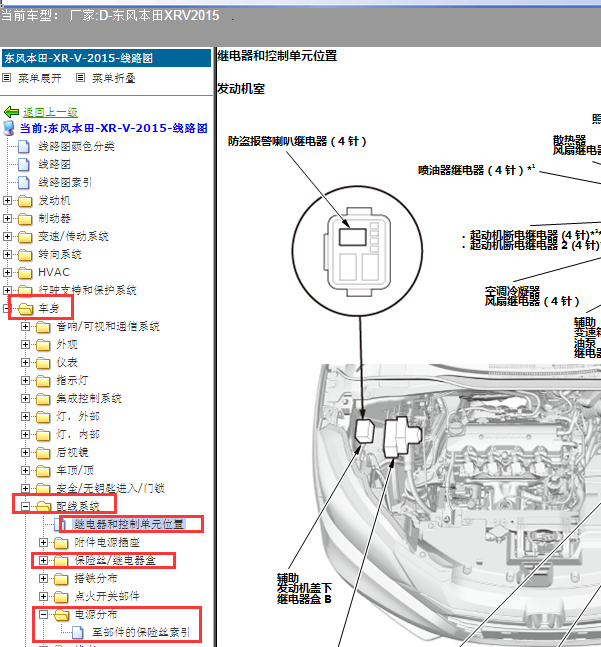This screenshot has height=647, width=601.
Task: Click the 发动机 folder icon
Action: 25,201
